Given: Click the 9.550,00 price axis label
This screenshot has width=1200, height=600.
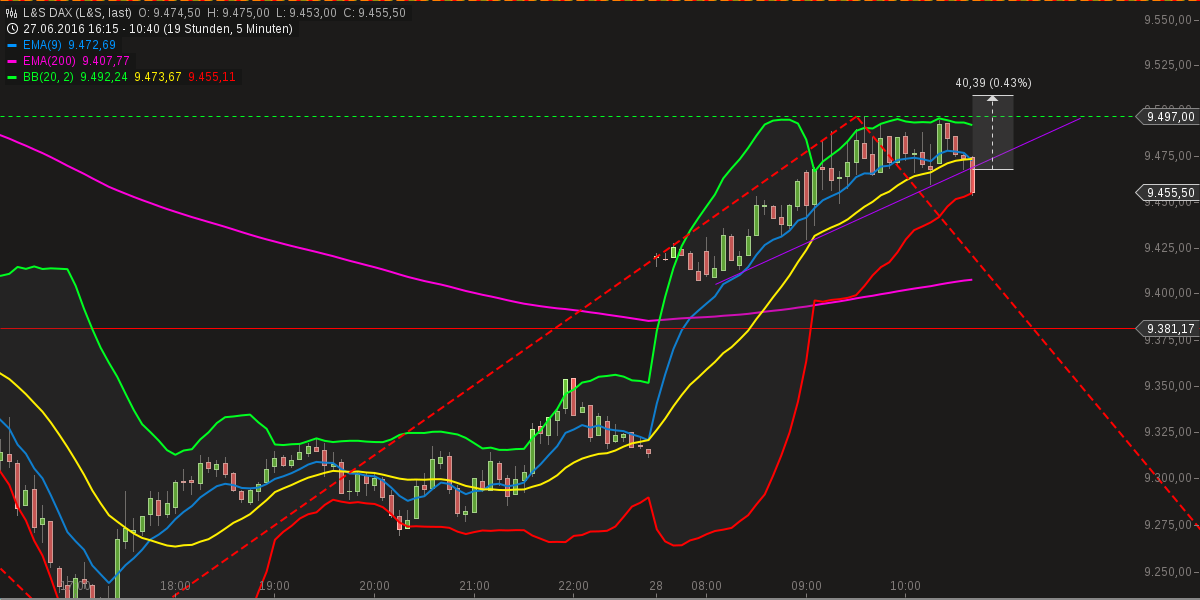Looking at the screenshot, I should [1170, 20].
